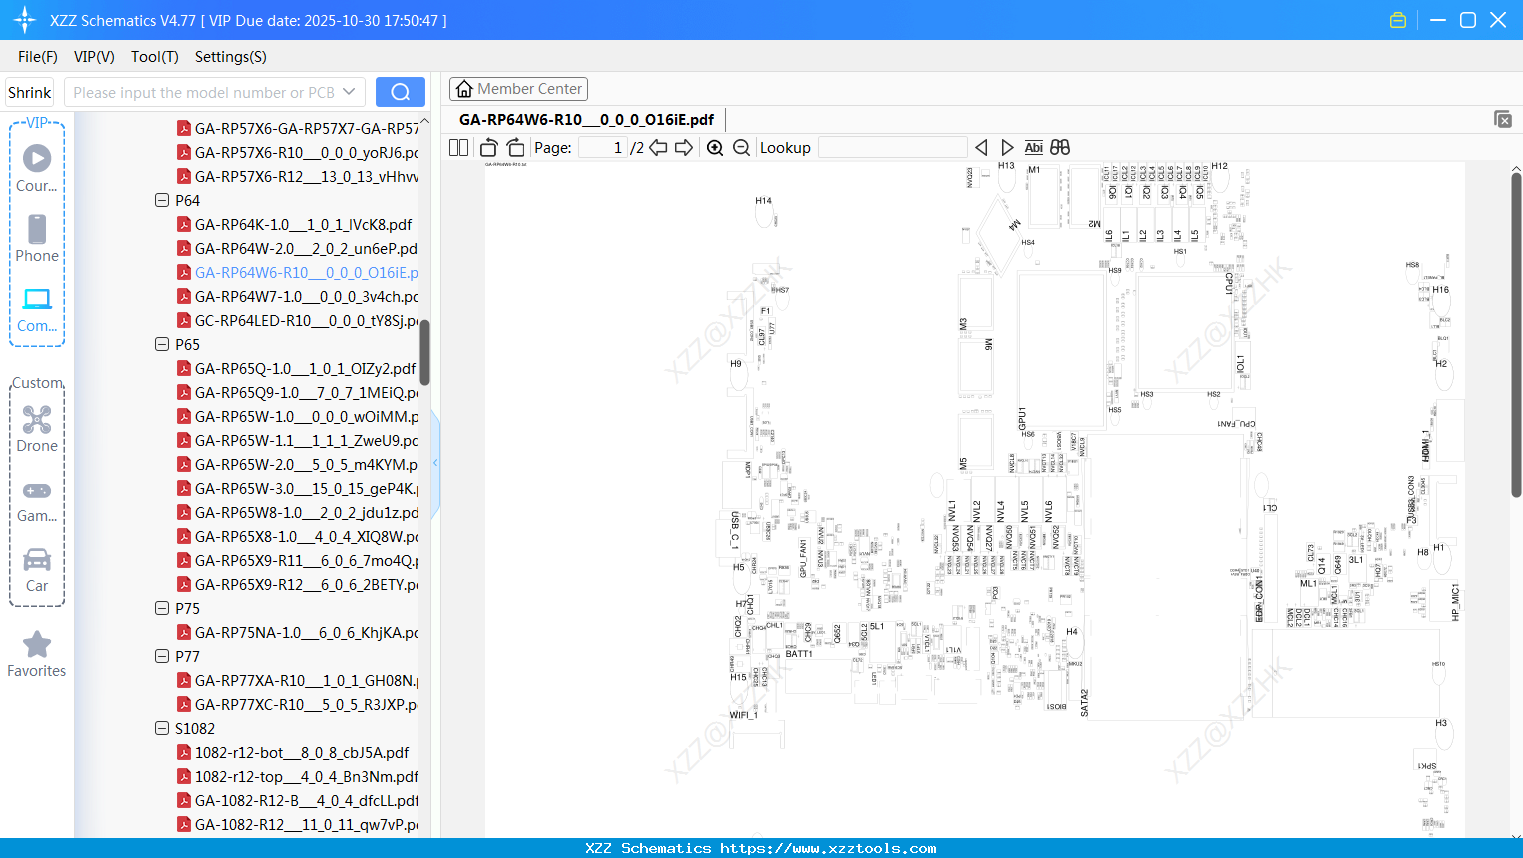This screenshot has width=1523, height=858.
Task: Open the Drone category
Action: [37, 428]
